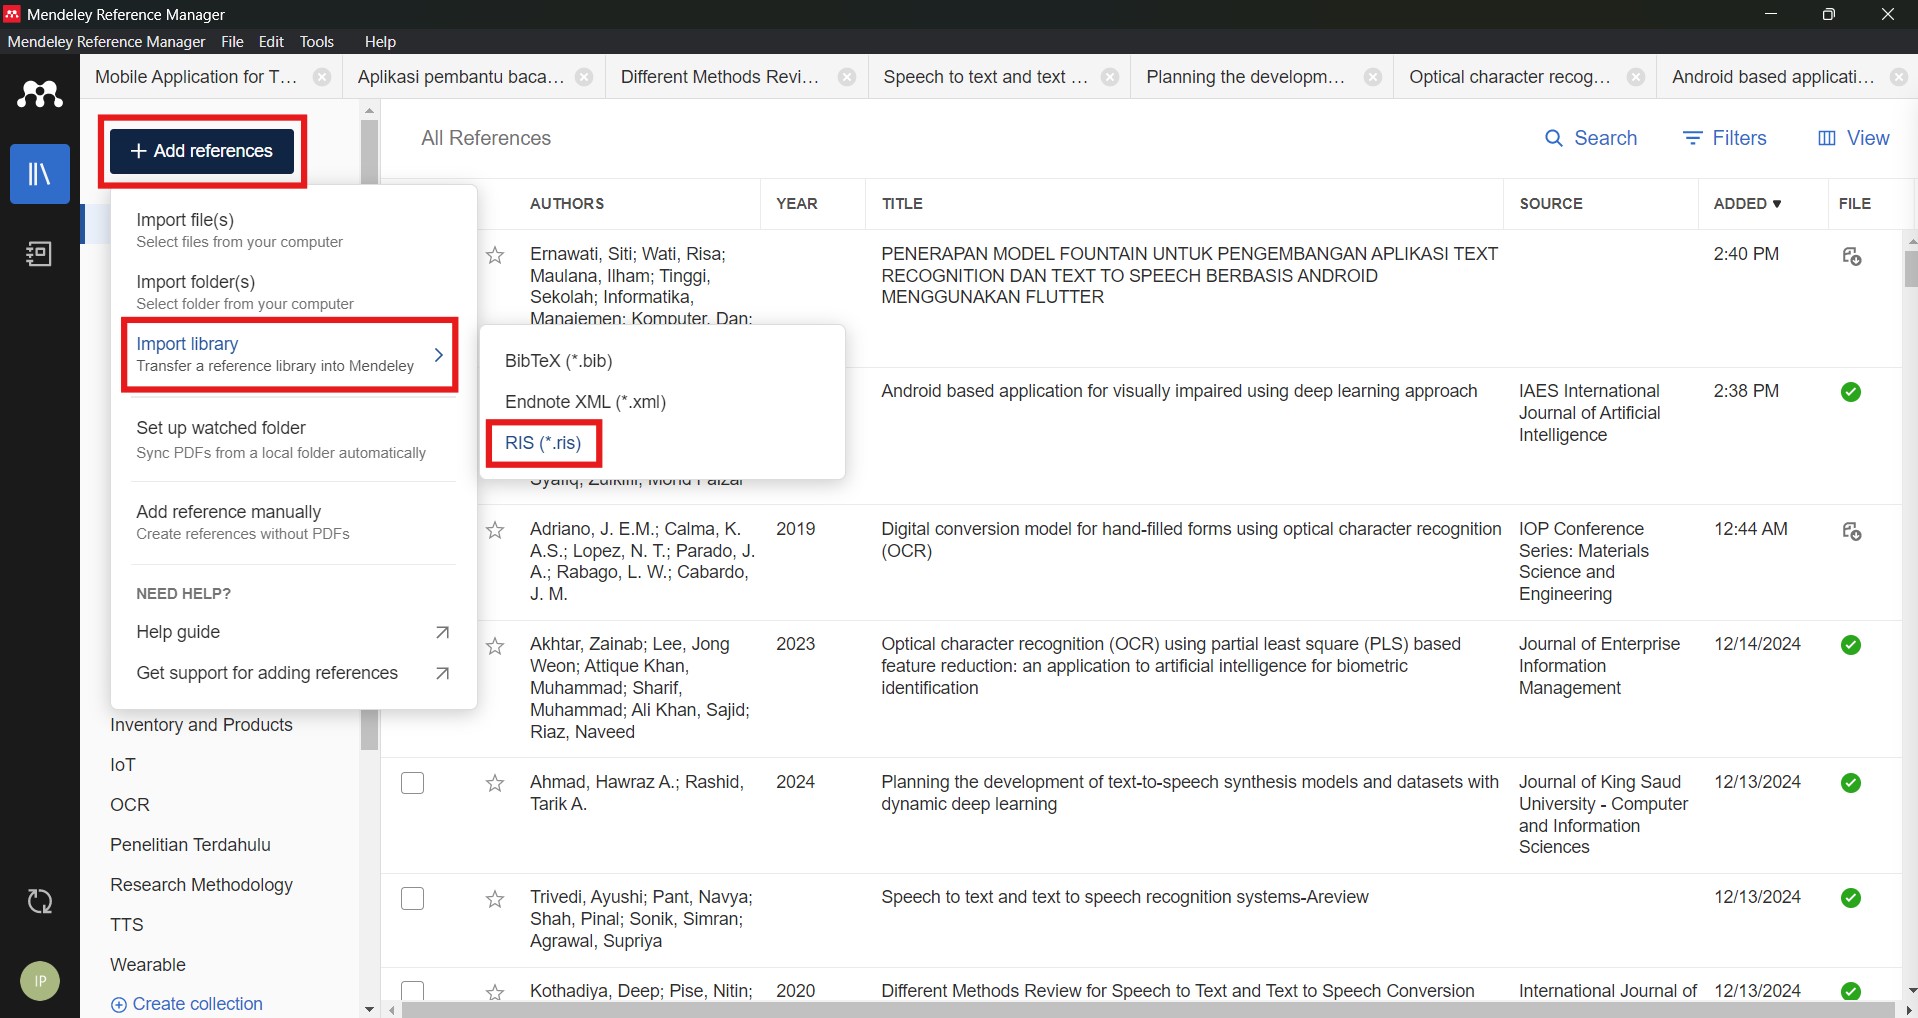Close the Speech to text and text… tab

pyautogui.click(x=1111, y=77)
